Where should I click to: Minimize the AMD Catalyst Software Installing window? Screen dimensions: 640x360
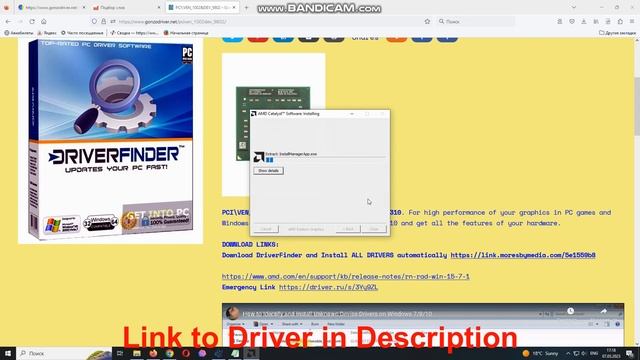[352, 114]
